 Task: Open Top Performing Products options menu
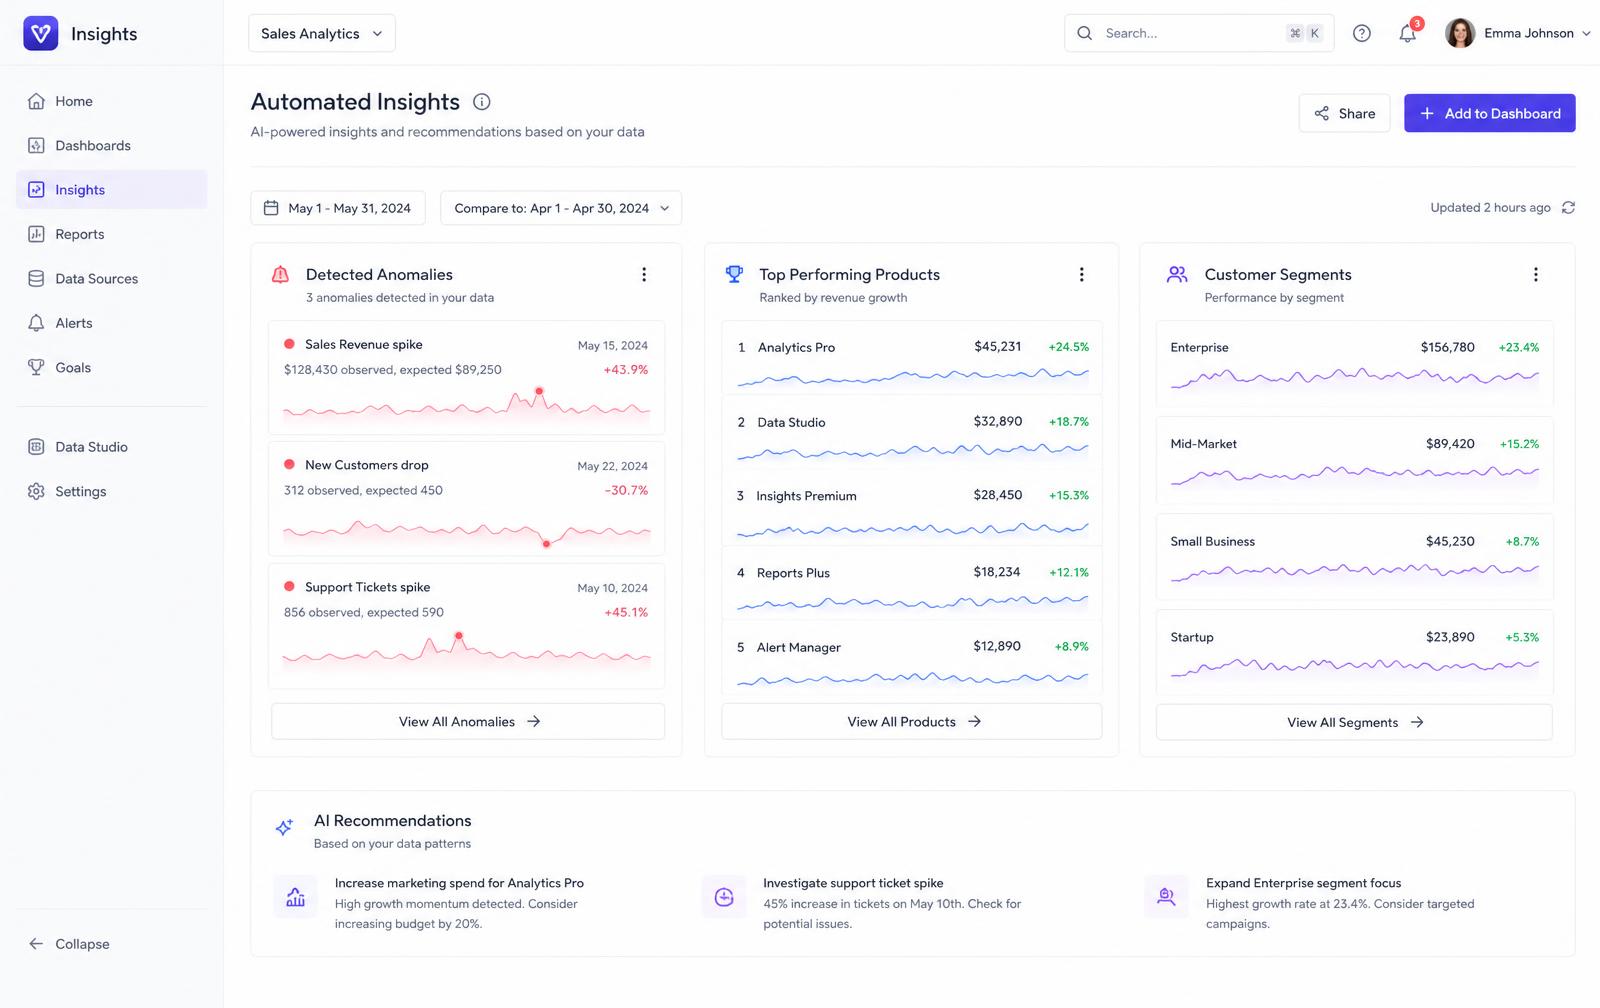1081,274
